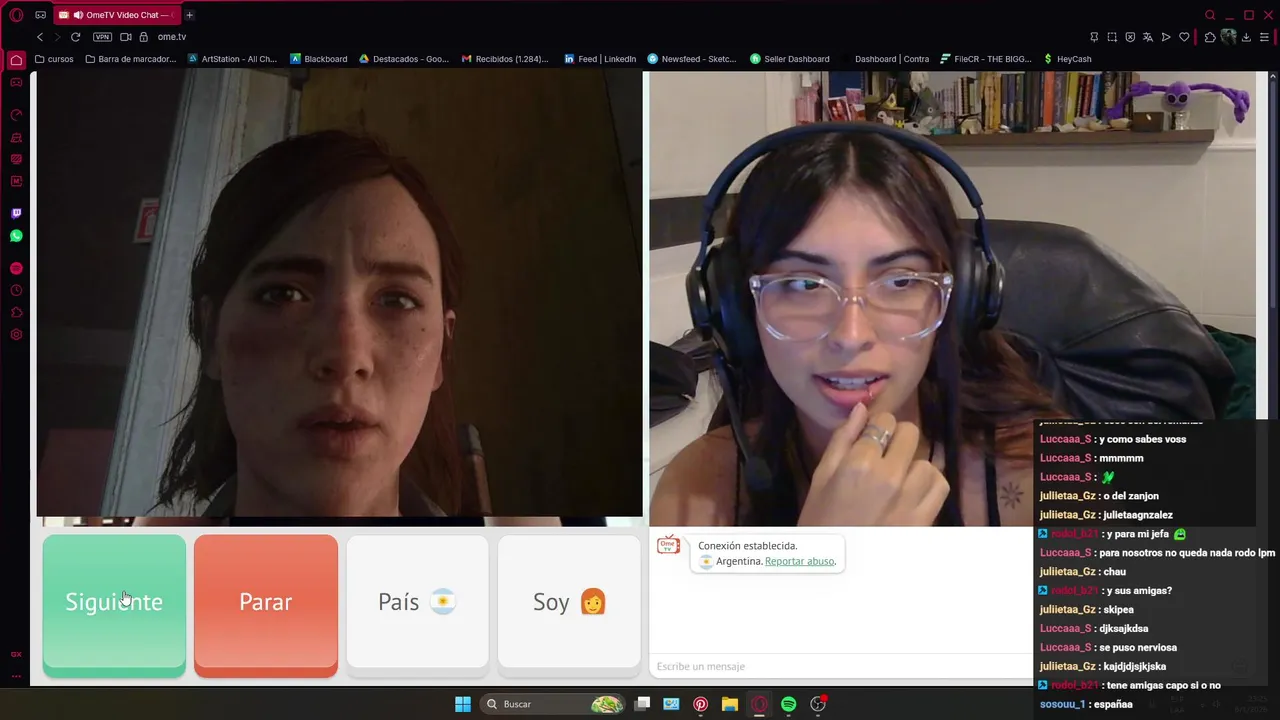Open Destacados Google Drive bookmark
Screen dimensions: 1280x720
tap(404, 59)
